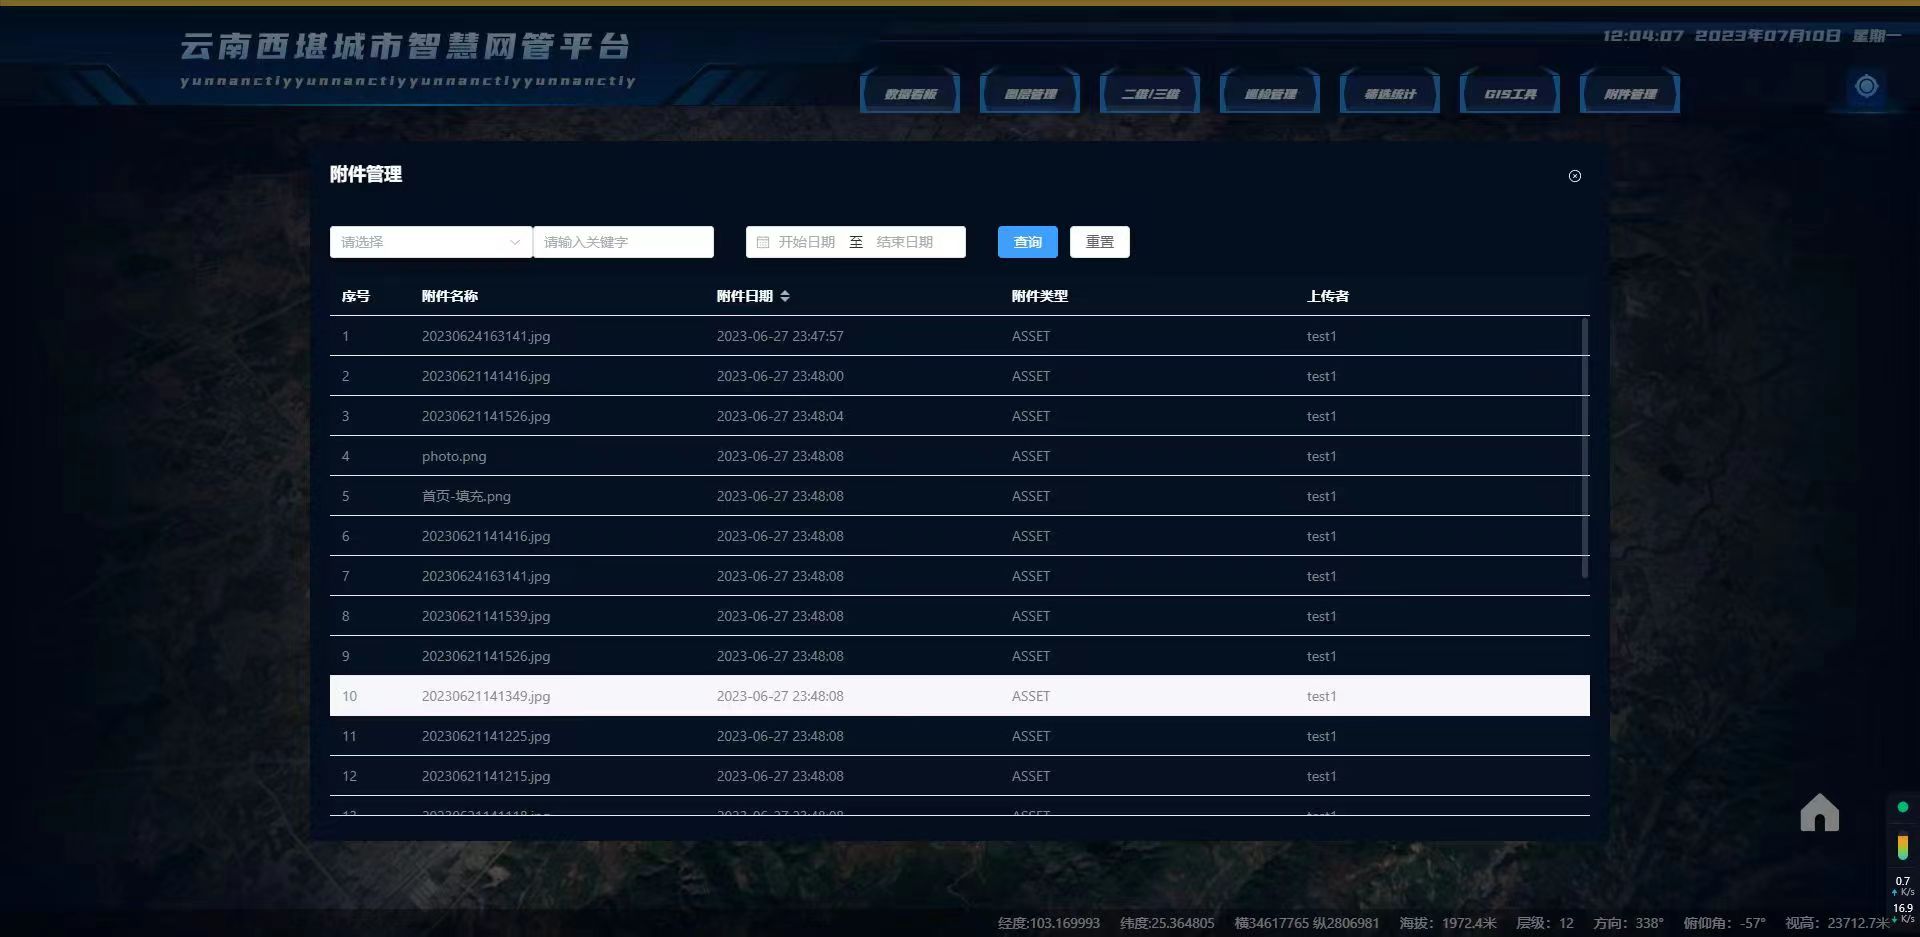This screenshot has width=1920, height=937.
Task: Select the 首页-填充.png attachment
Action: pos(466,496)
